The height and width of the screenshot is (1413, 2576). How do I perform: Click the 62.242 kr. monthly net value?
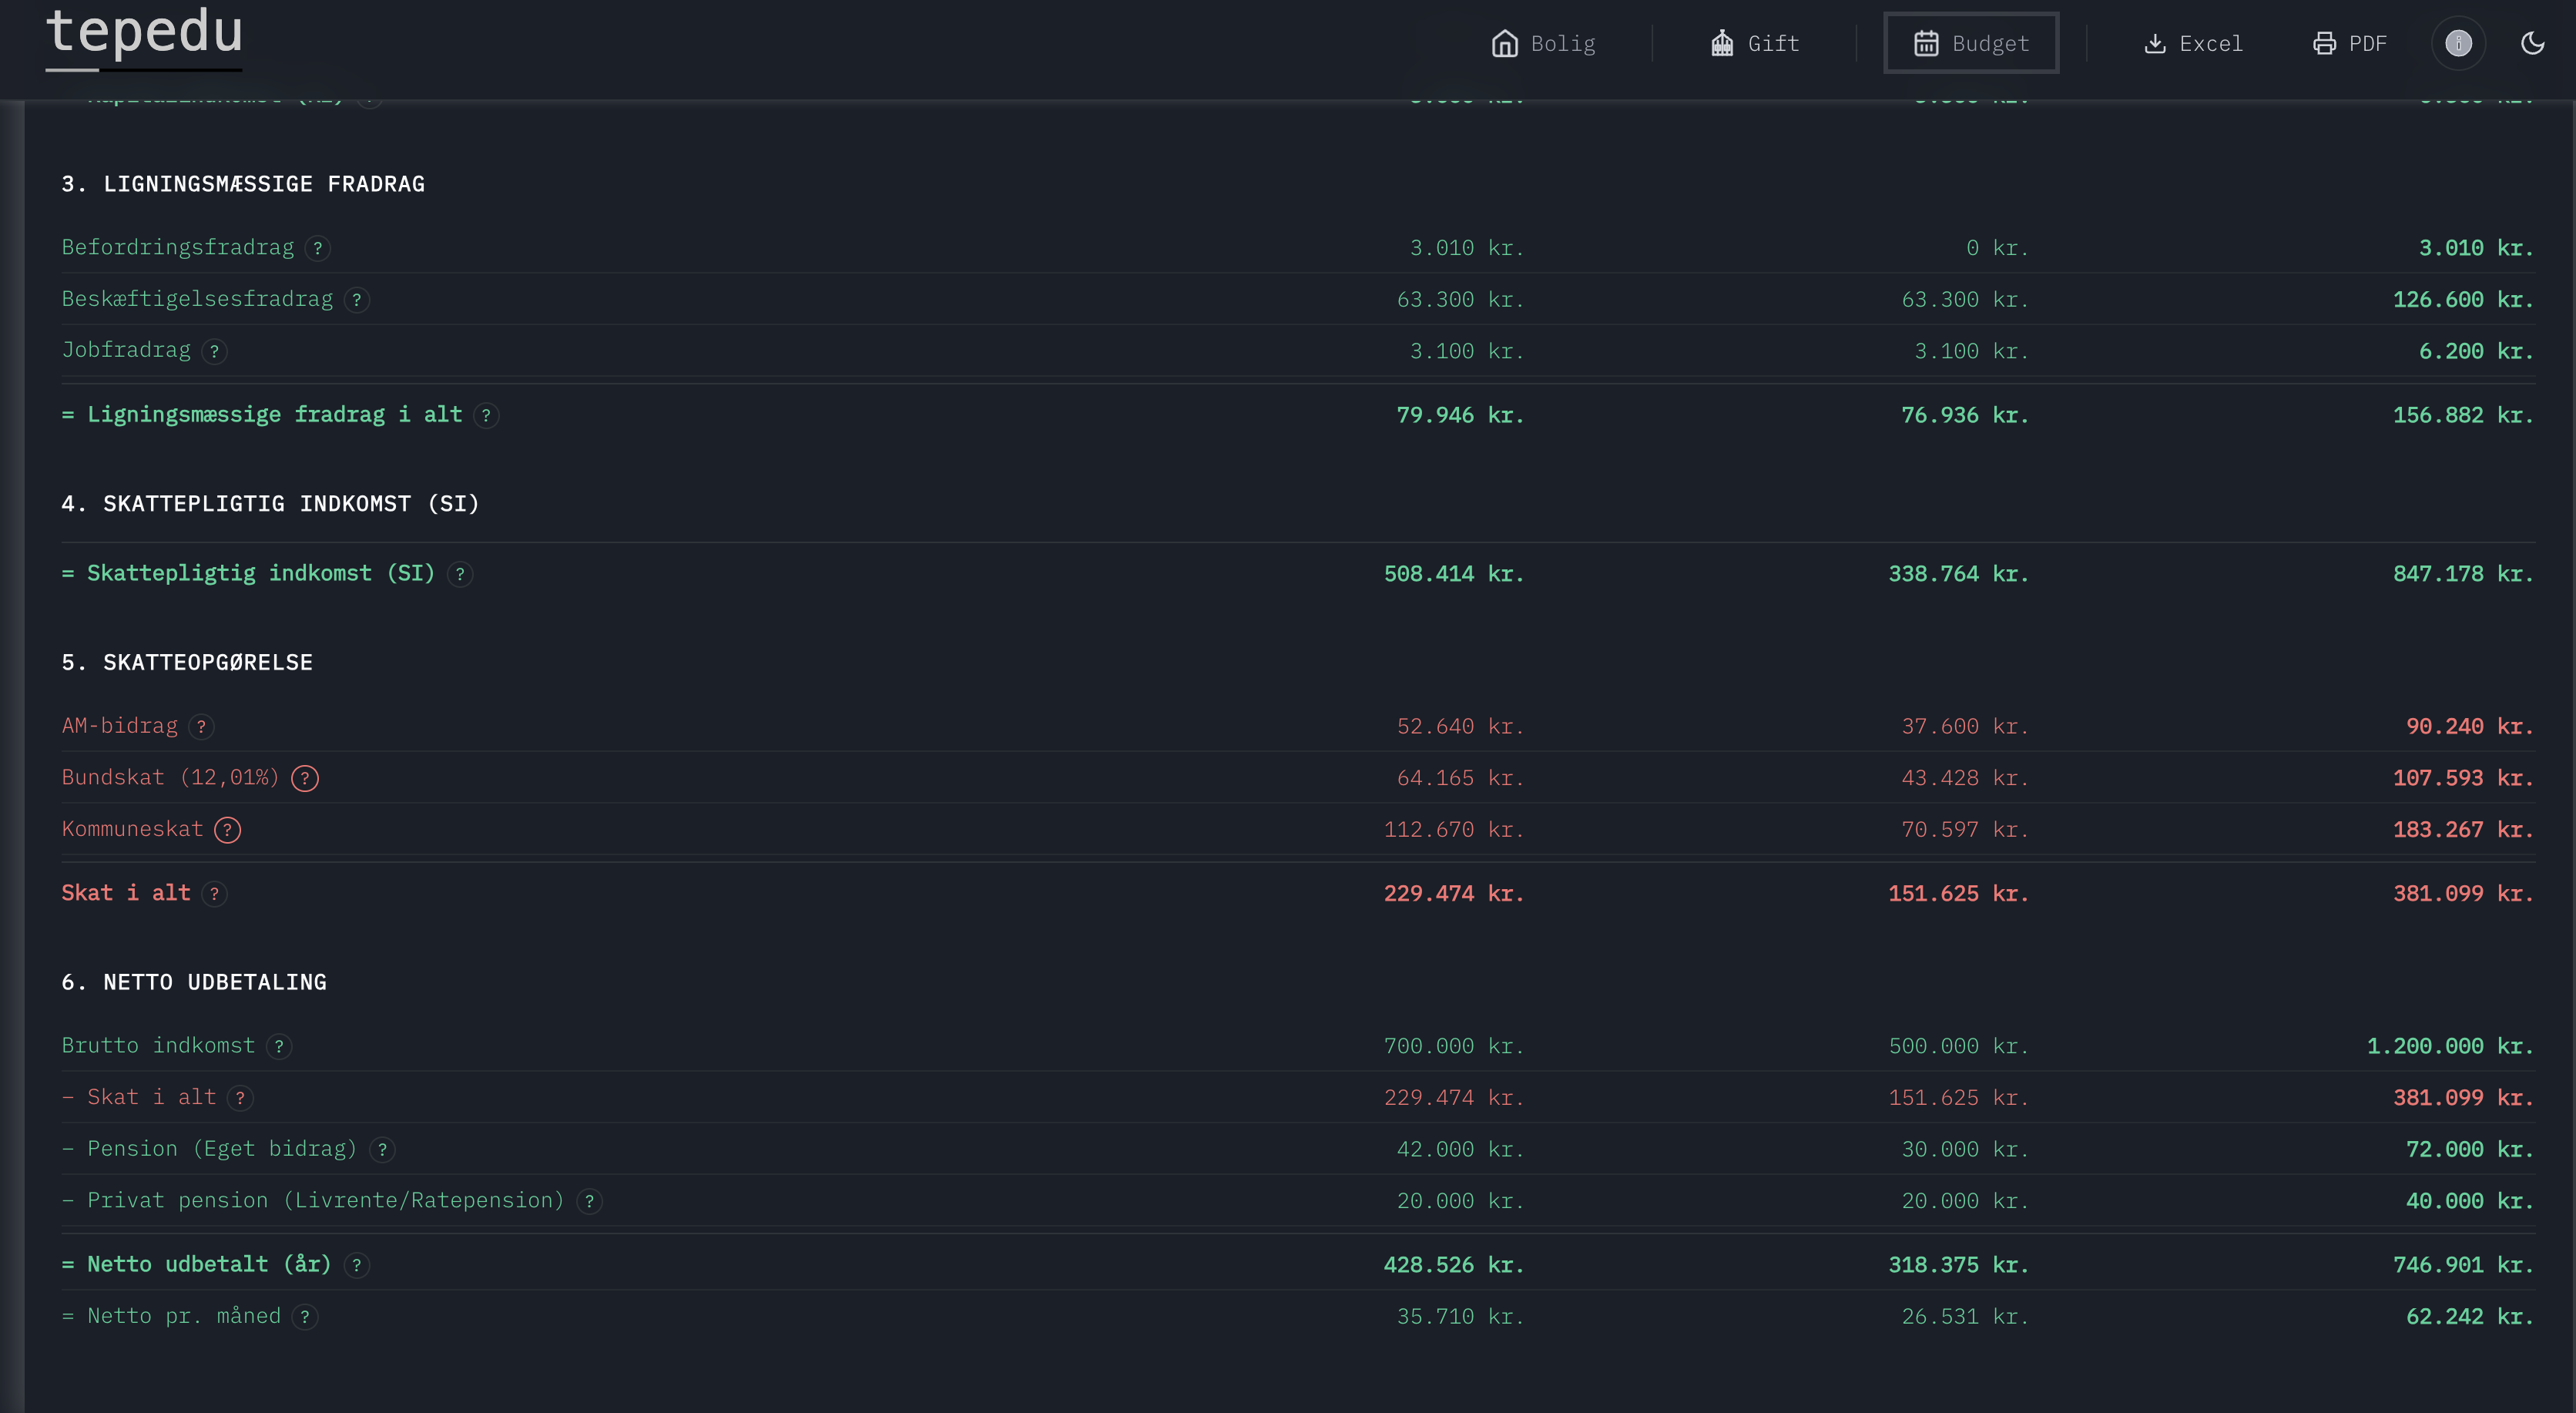[2469, 1317]
